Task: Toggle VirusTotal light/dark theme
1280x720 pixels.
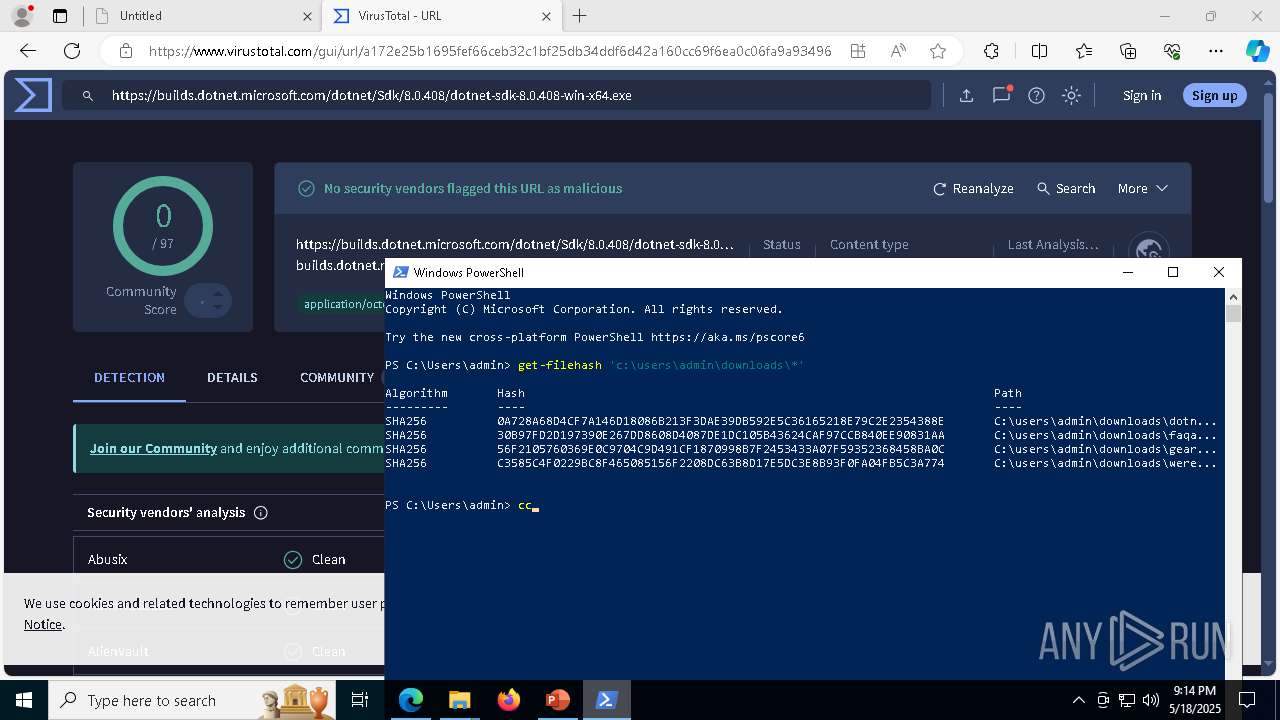Action: click(x=1072, y=95)
